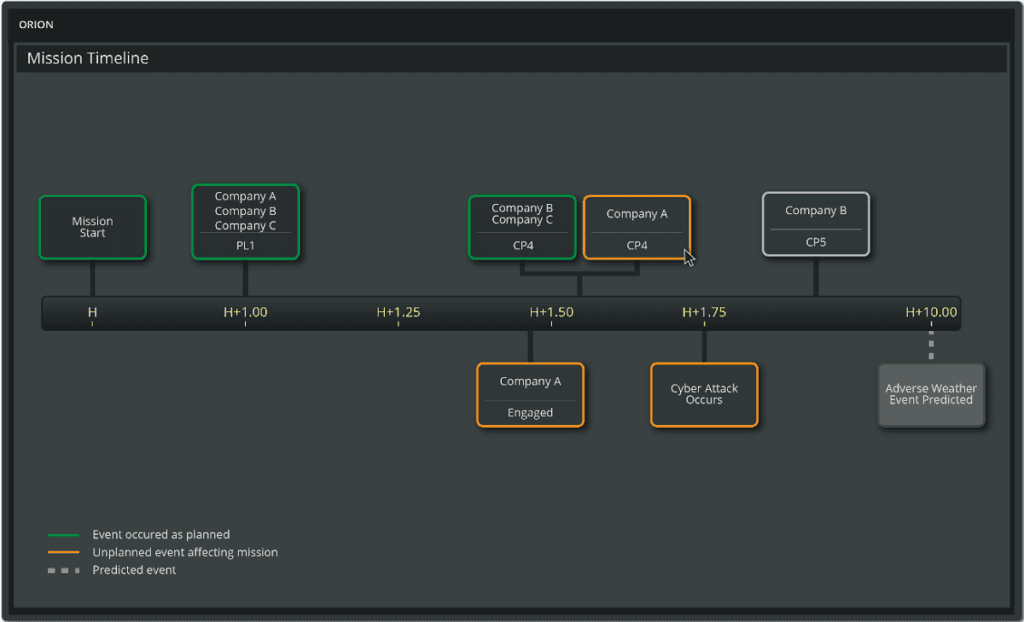Open the Company B CP5 event card
The image size is (1024, 622).
[816, 224]
